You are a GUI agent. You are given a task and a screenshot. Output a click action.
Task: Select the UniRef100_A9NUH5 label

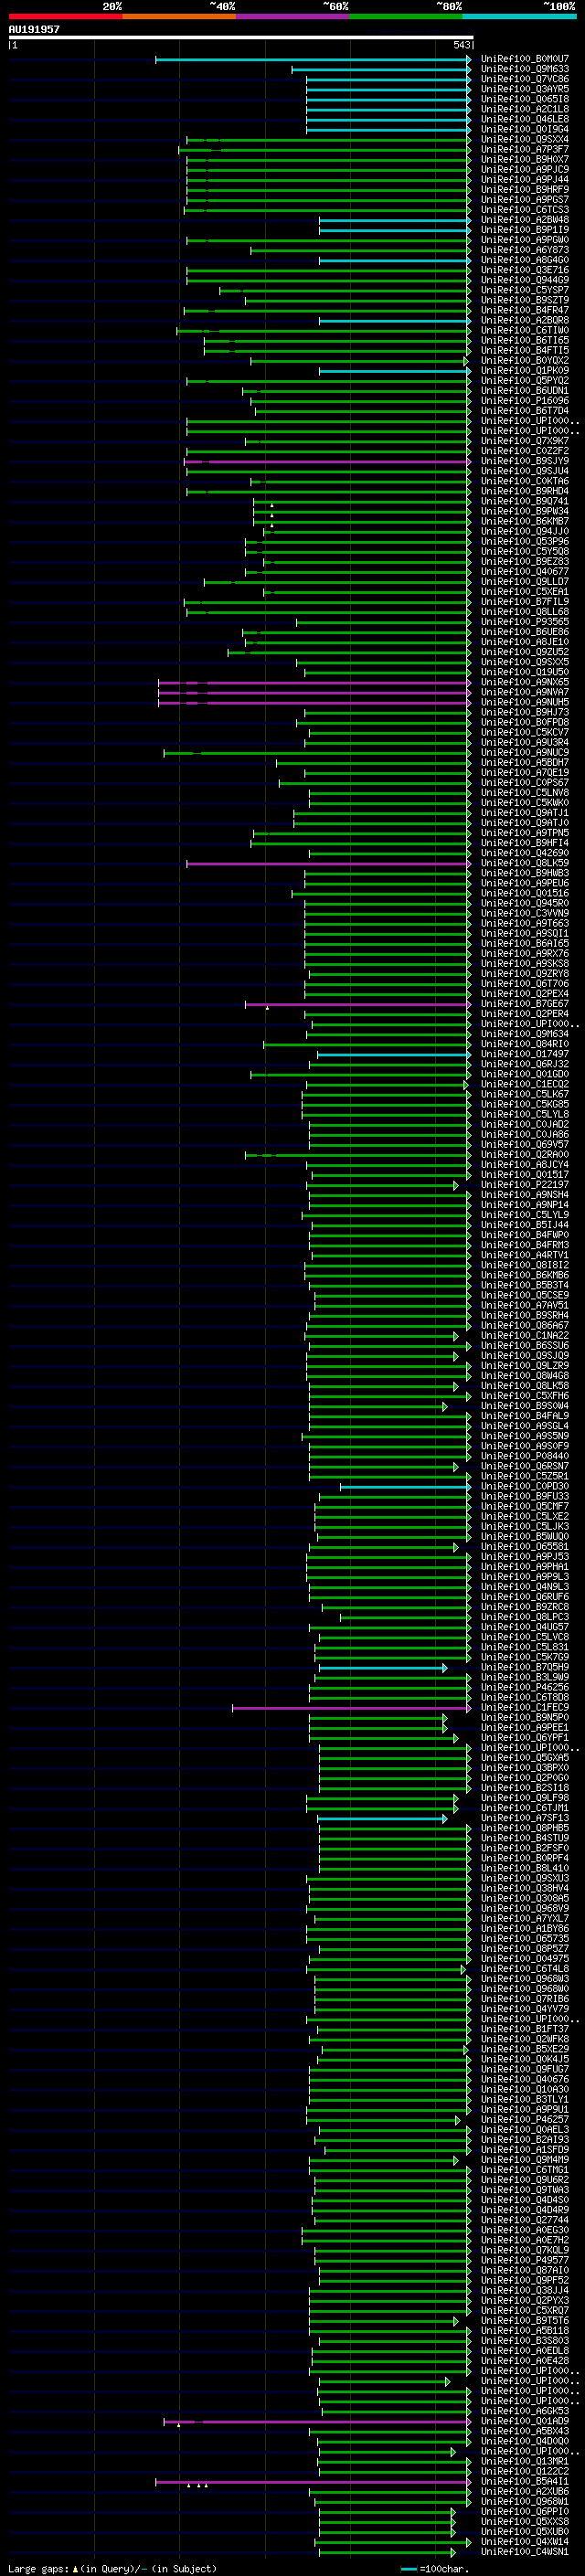pos(524,702)
